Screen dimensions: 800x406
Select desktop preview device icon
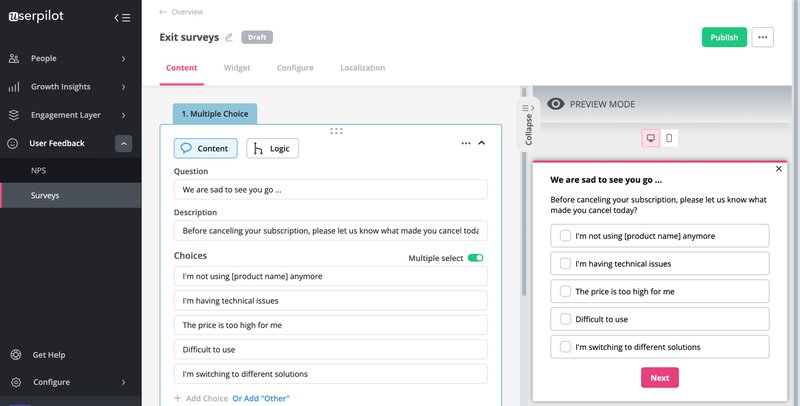point(651,138)
